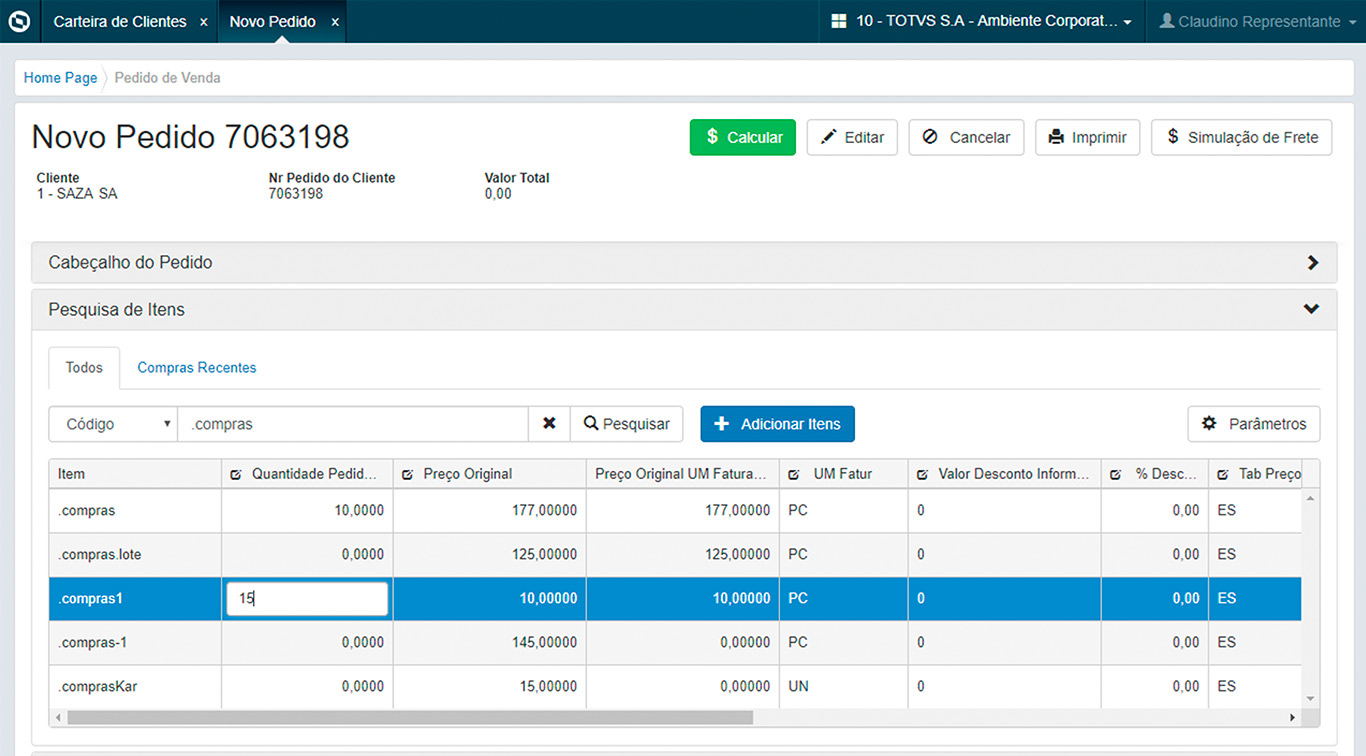Screen dimensions: 1366x756
Task: Click the horizontal scrollbar of the items grid
Action: (410, 717)
